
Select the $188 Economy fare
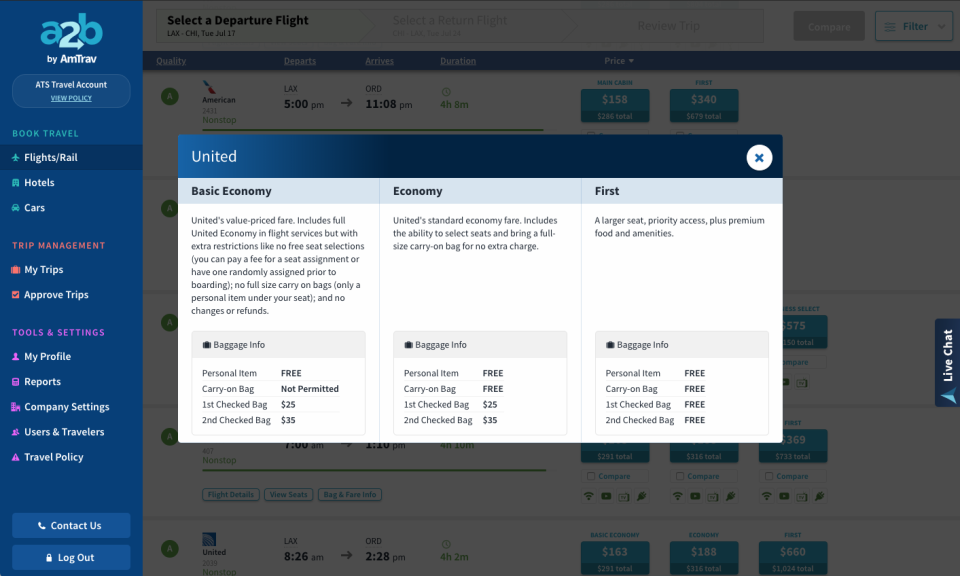pyautogui.click(x=703, y=558)
